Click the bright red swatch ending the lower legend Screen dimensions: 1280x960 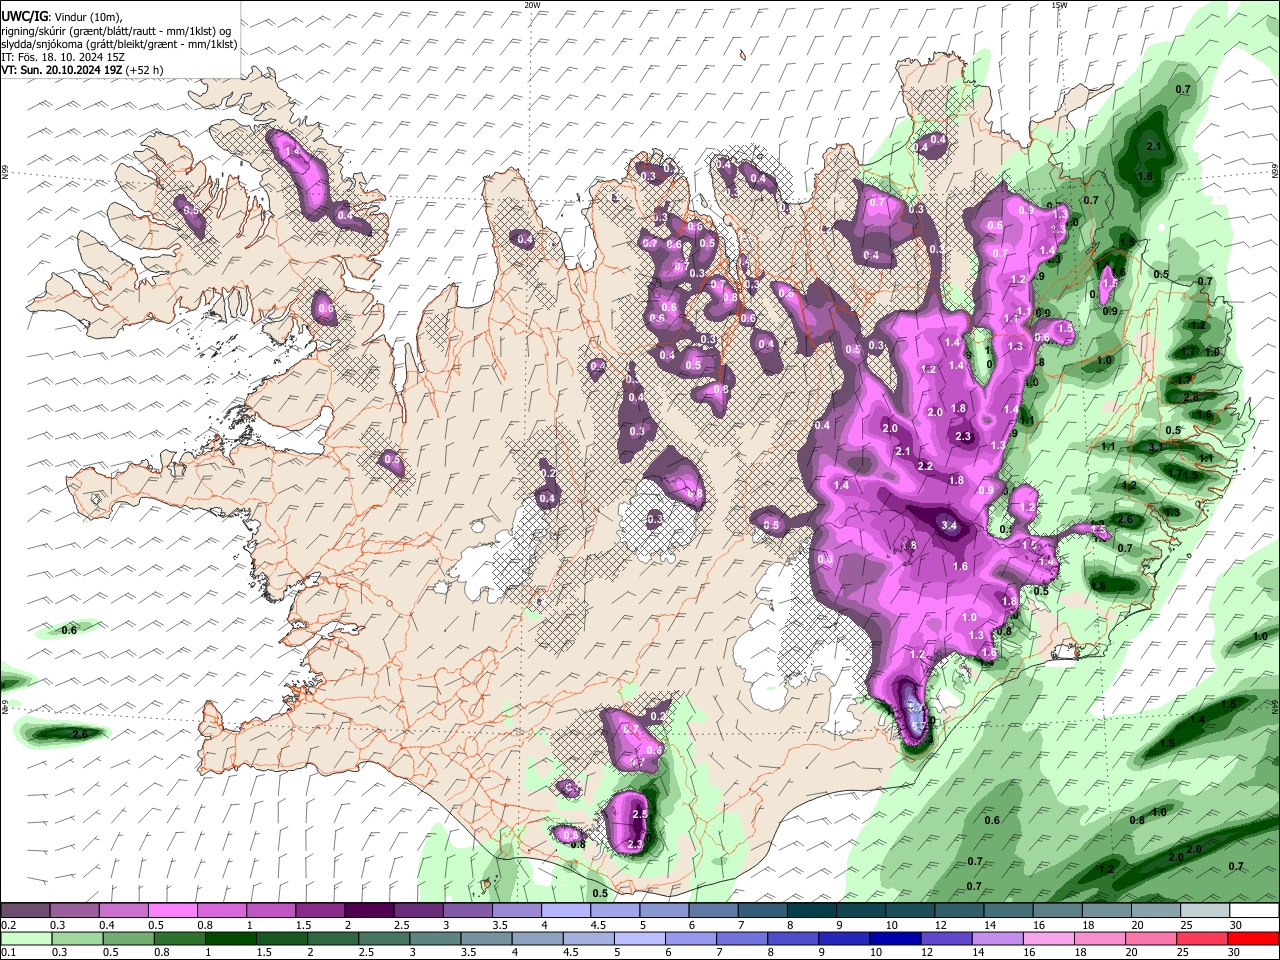pos(1254,938)
